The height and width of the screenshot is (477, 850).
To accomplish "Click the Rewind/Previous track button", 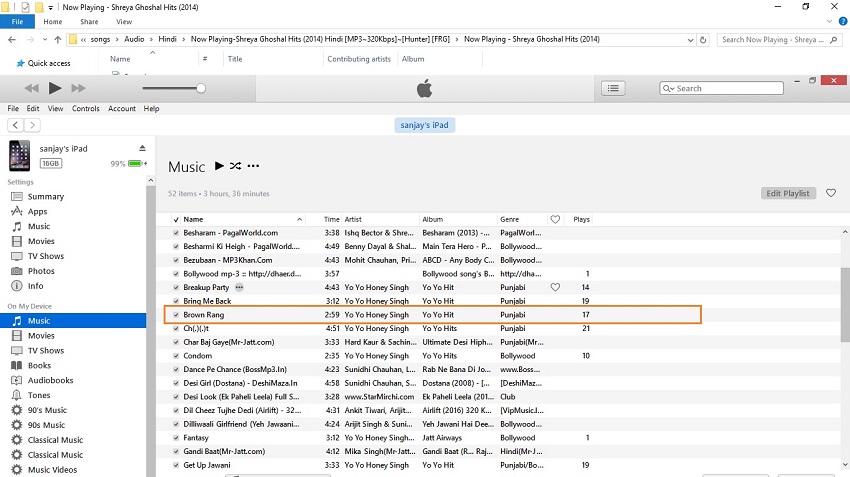I will 31,88.
